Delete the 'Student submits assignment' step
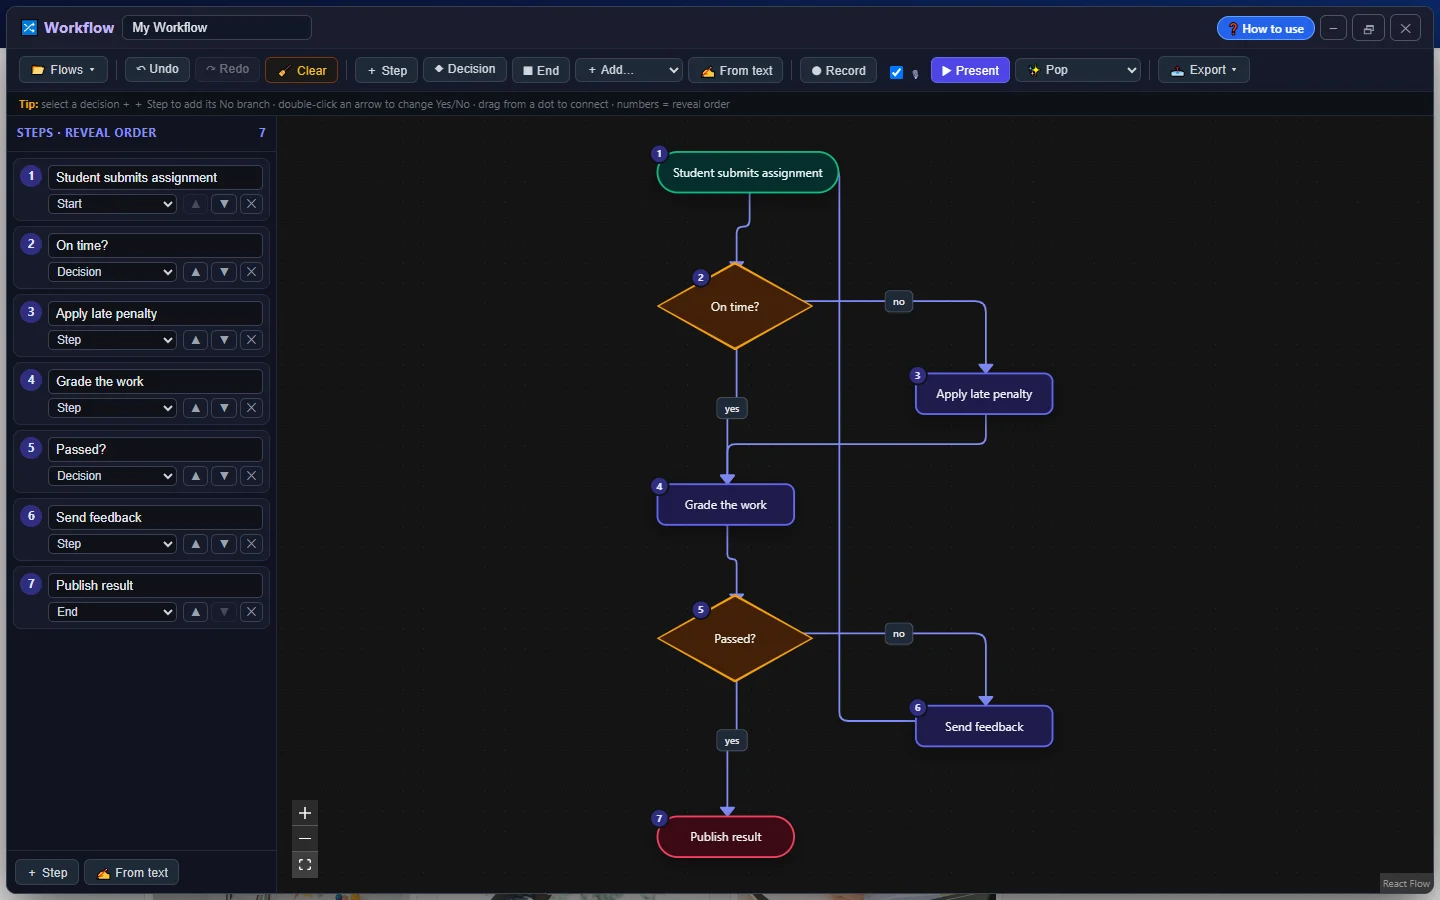This screenshot has height=900, width=1440. coord(252,204)
